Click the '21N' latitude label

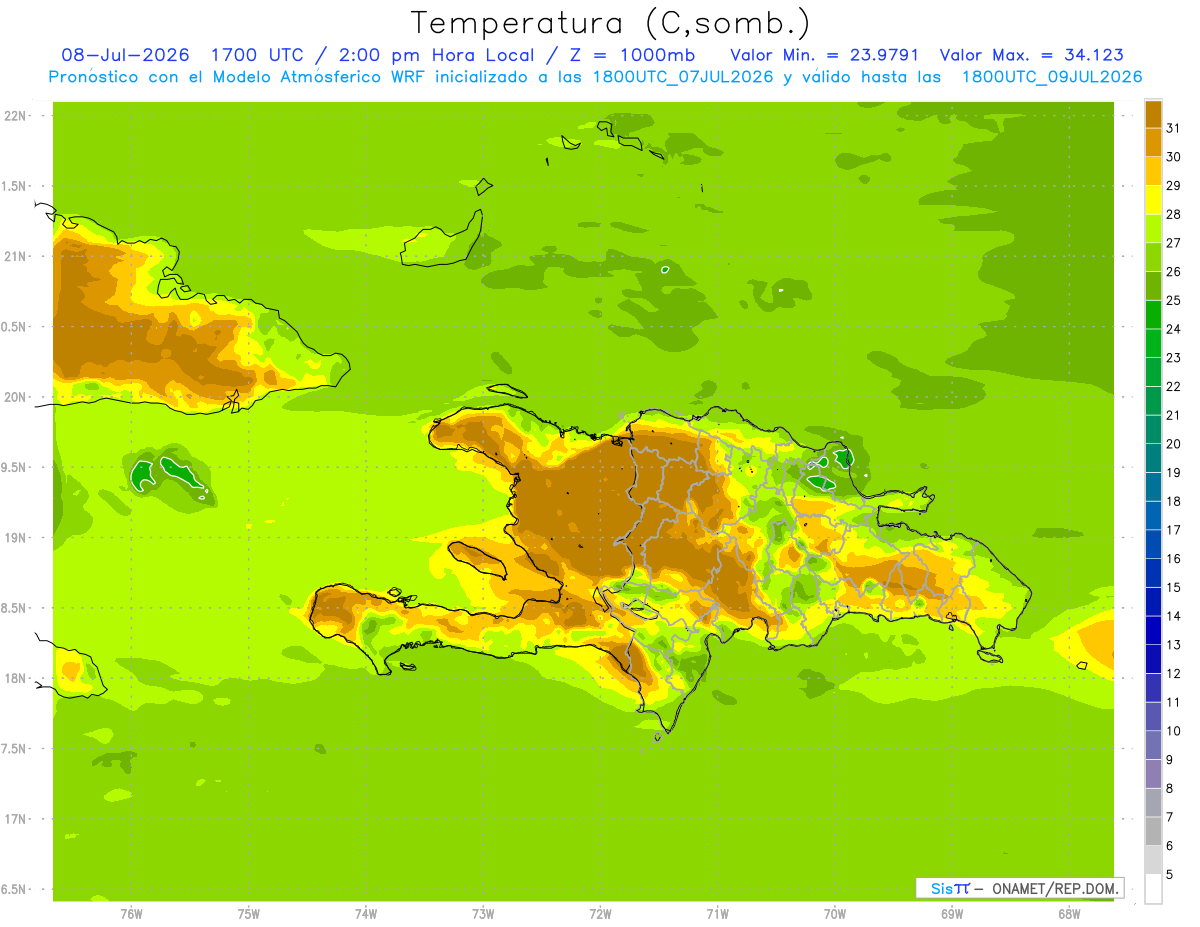(x=15, y=257)
